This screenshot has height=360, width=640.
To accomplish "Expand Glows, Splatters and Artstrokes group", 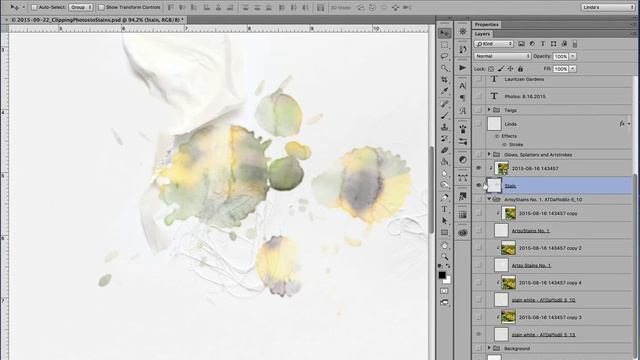I will click(489, 154).
